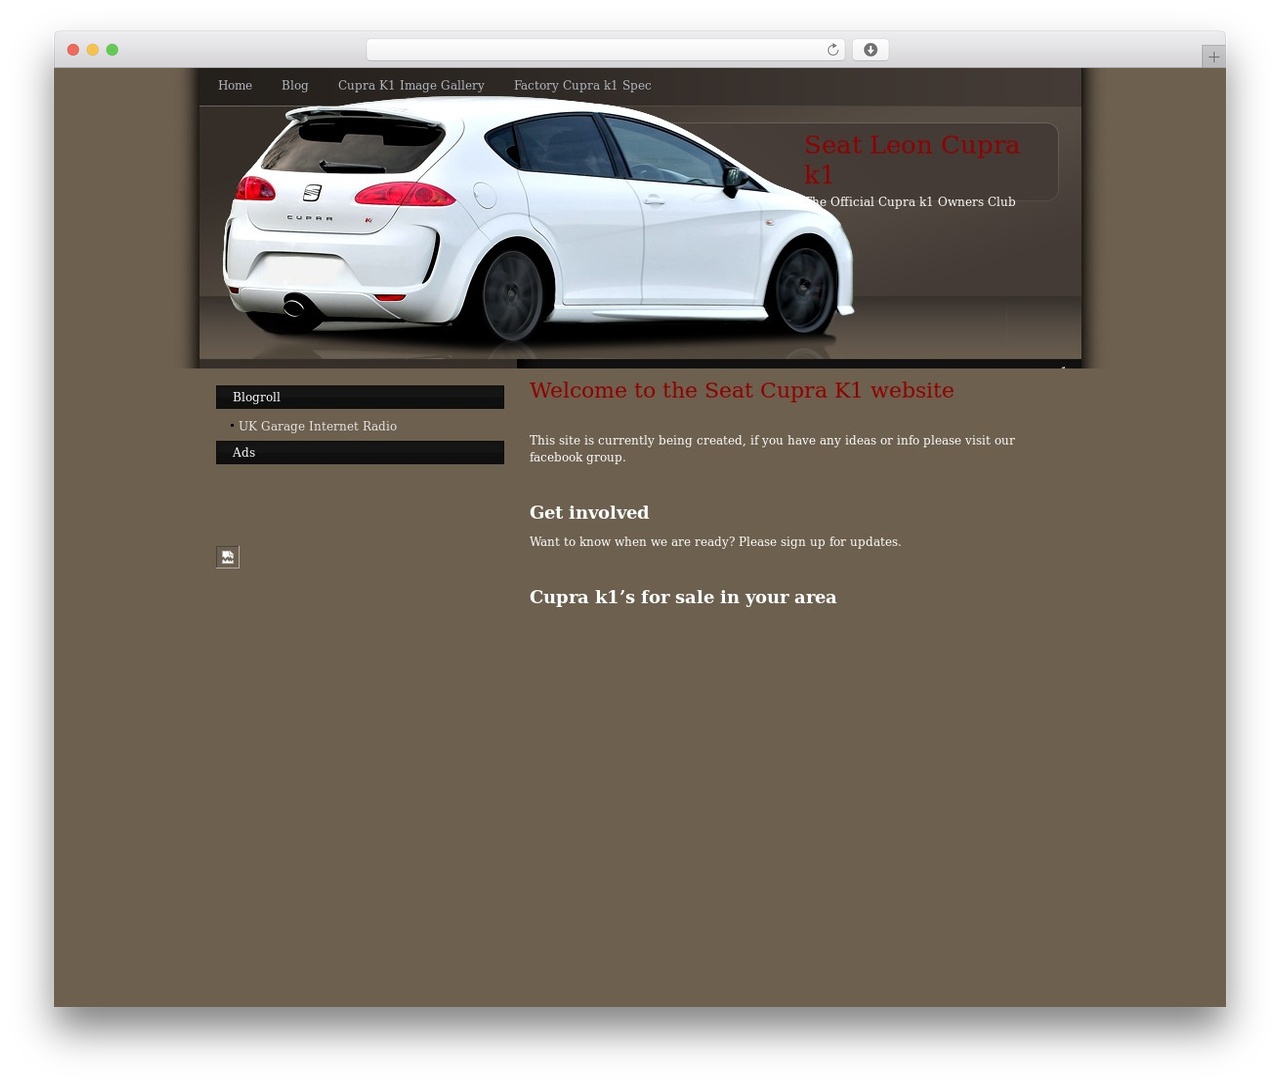The image size is (1280, 1084).
Task: Click the 'Please sign up for updates' text
Action: coord(820,542)
